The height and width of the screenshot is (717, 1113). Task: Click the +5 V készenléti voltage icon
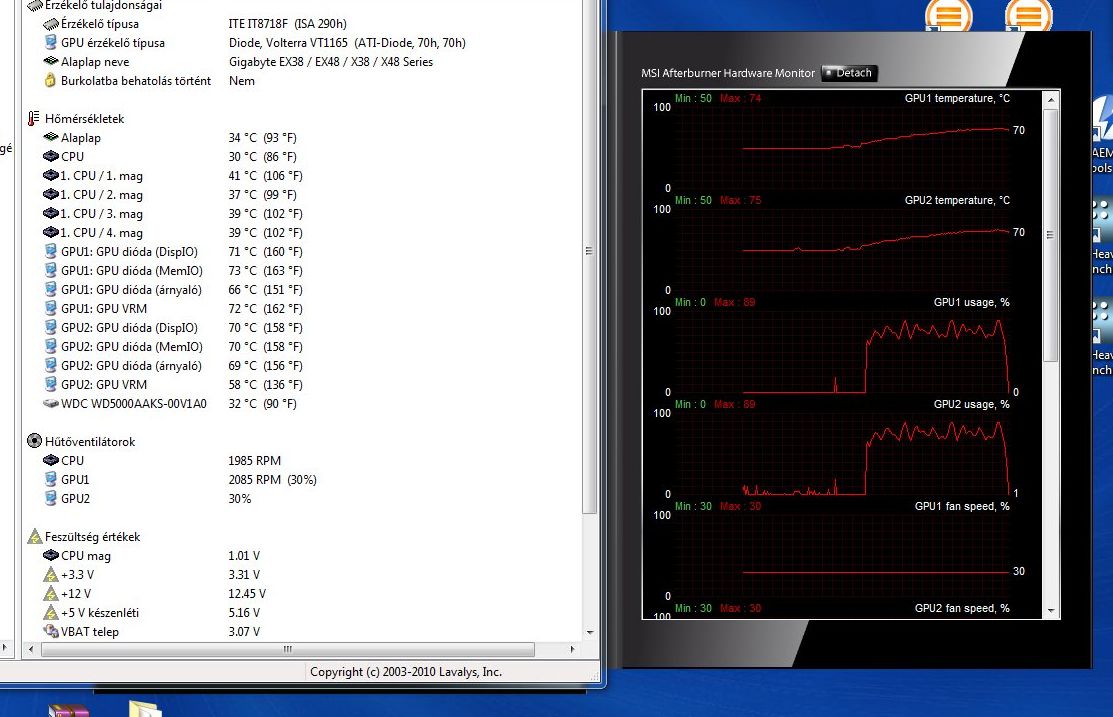tap(50, 613)
